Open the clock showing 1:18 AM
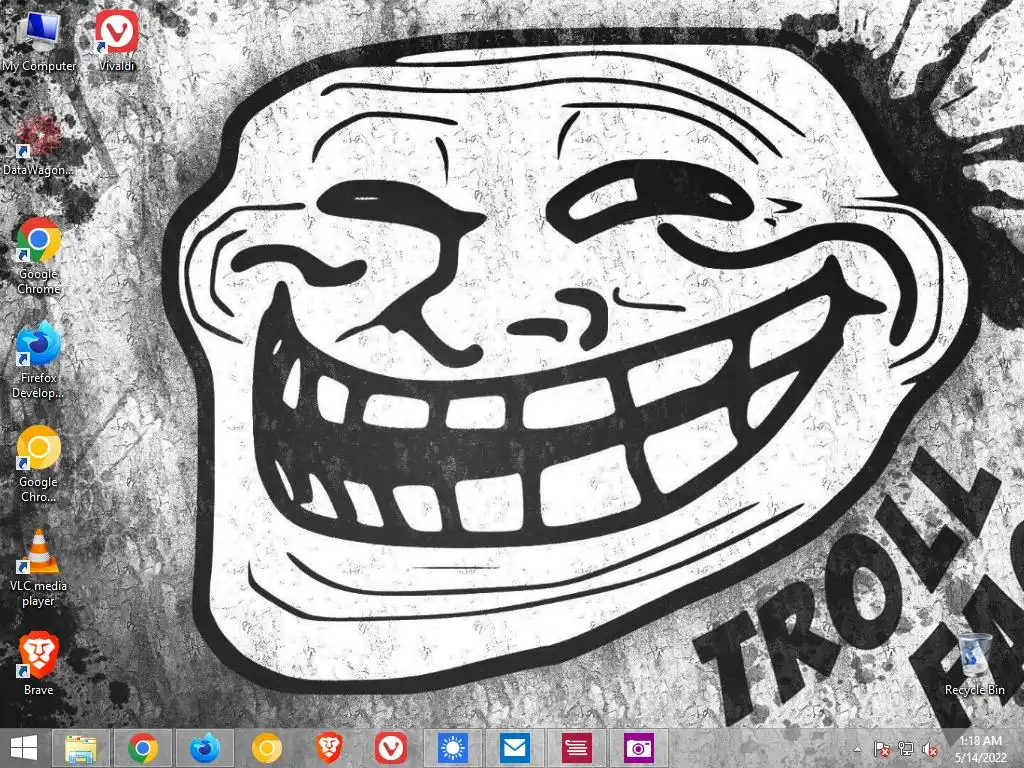The width and height of the screenshot is (1024, 768). point(980,749)
